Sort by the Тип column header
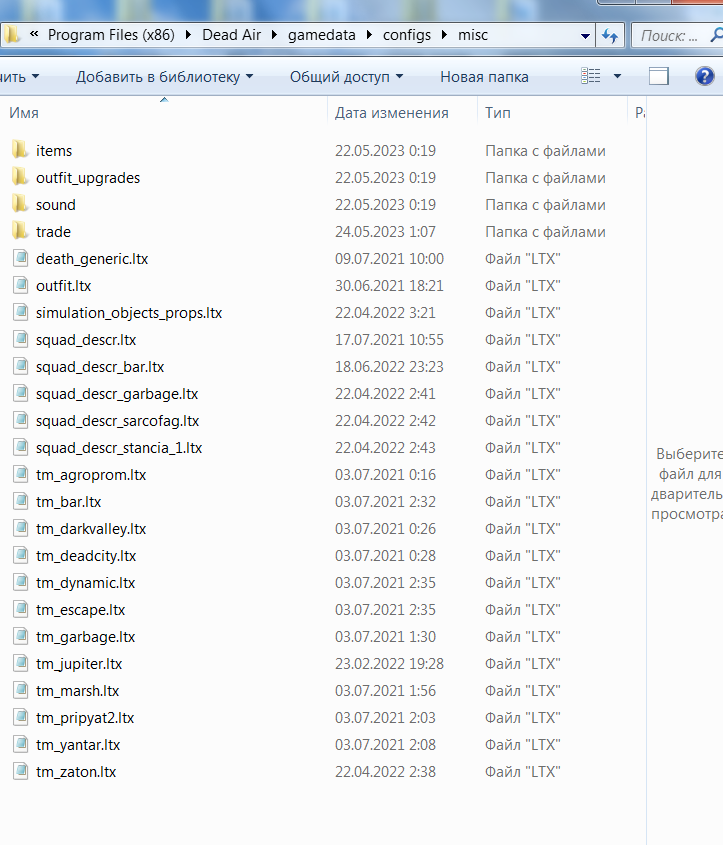723x845 pixels. (553, 113)
